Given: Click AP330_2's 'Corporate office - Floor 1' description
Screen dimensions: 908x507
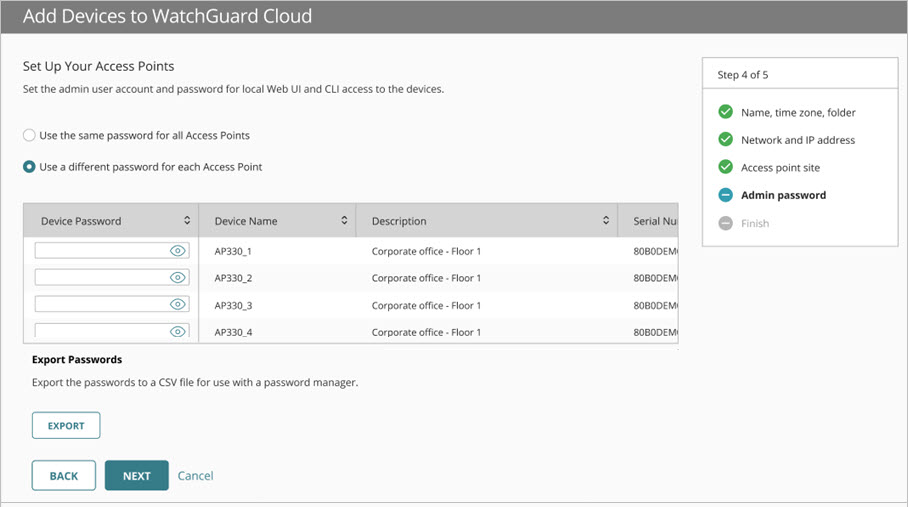Looking at the screenshot, I should click(x=426, y=278).
